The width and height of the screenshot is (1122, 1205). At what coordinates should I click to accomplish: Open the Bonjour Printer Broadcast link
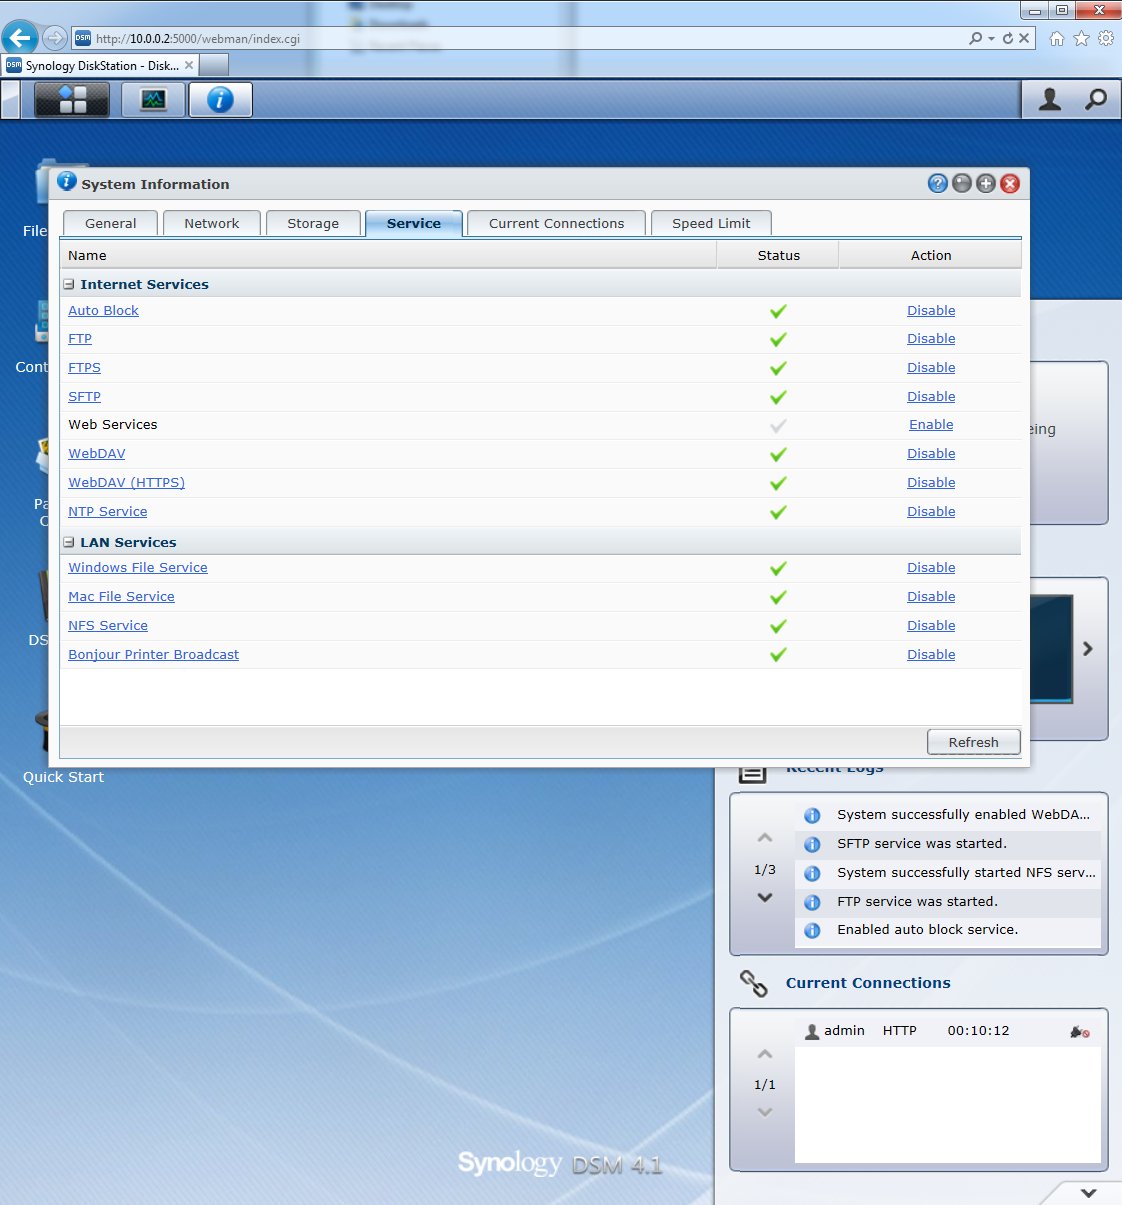coord(154,655)
